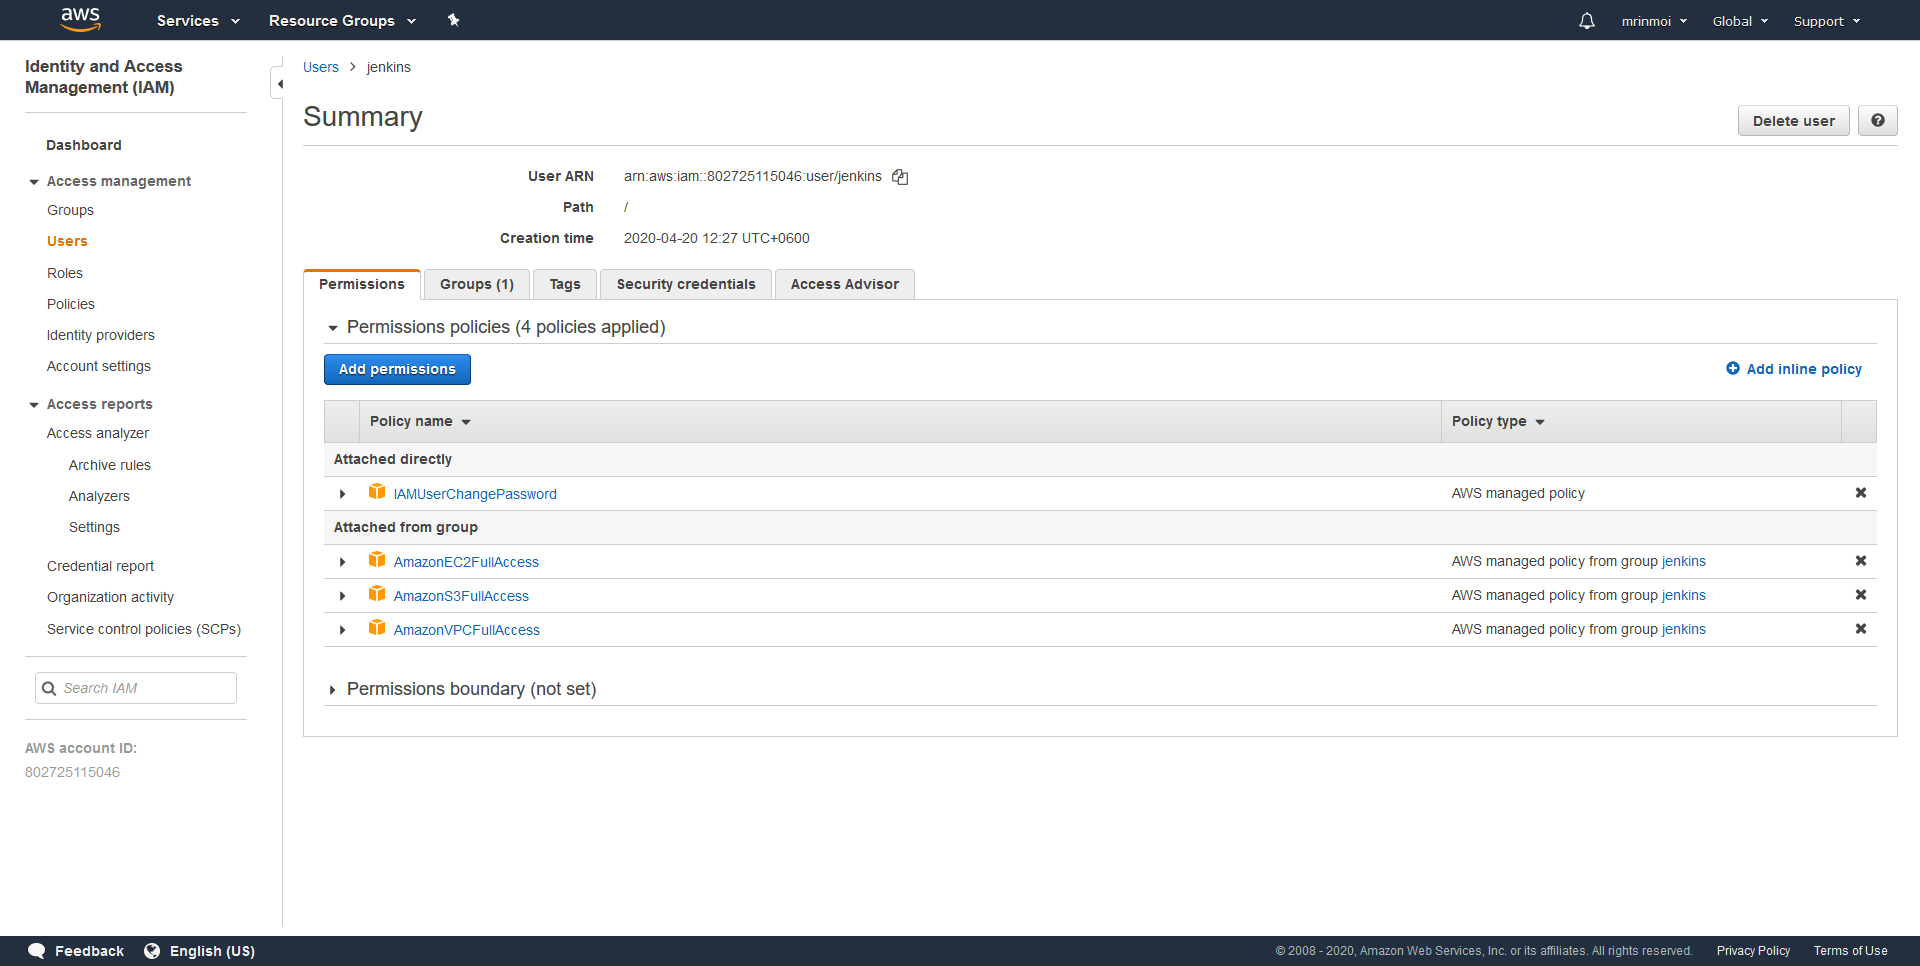1920x966 pixels.
Task: Expand the AmazonVPCFullAccess policy row
Action: pos(342,630)
